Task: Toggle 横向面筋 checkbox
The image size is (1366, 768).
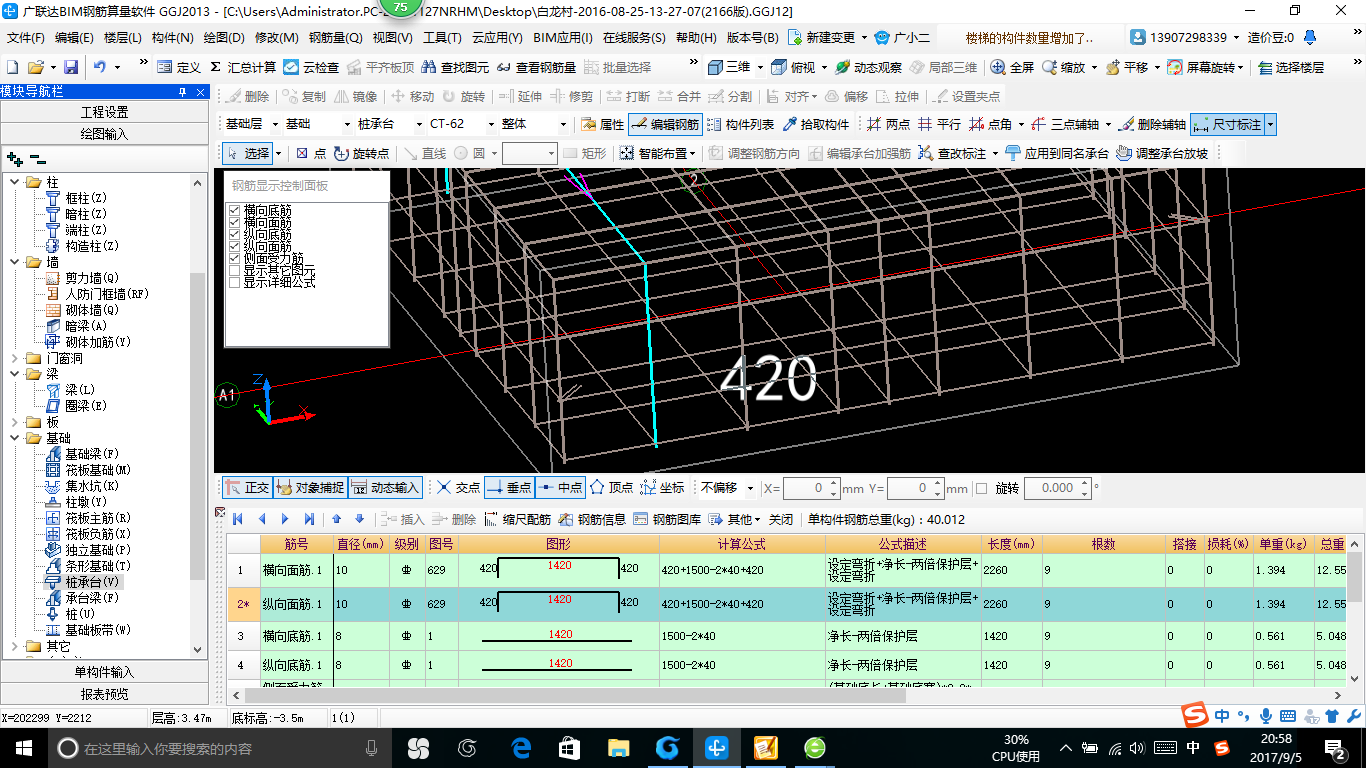Action: (x=234, y=223)
